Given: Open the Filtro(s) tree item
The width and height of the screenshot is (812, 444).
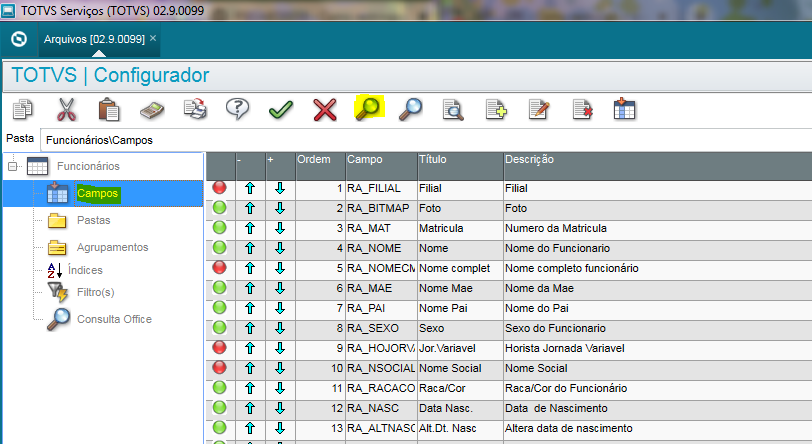Looking at the screenshot, I should pos(95,292).
